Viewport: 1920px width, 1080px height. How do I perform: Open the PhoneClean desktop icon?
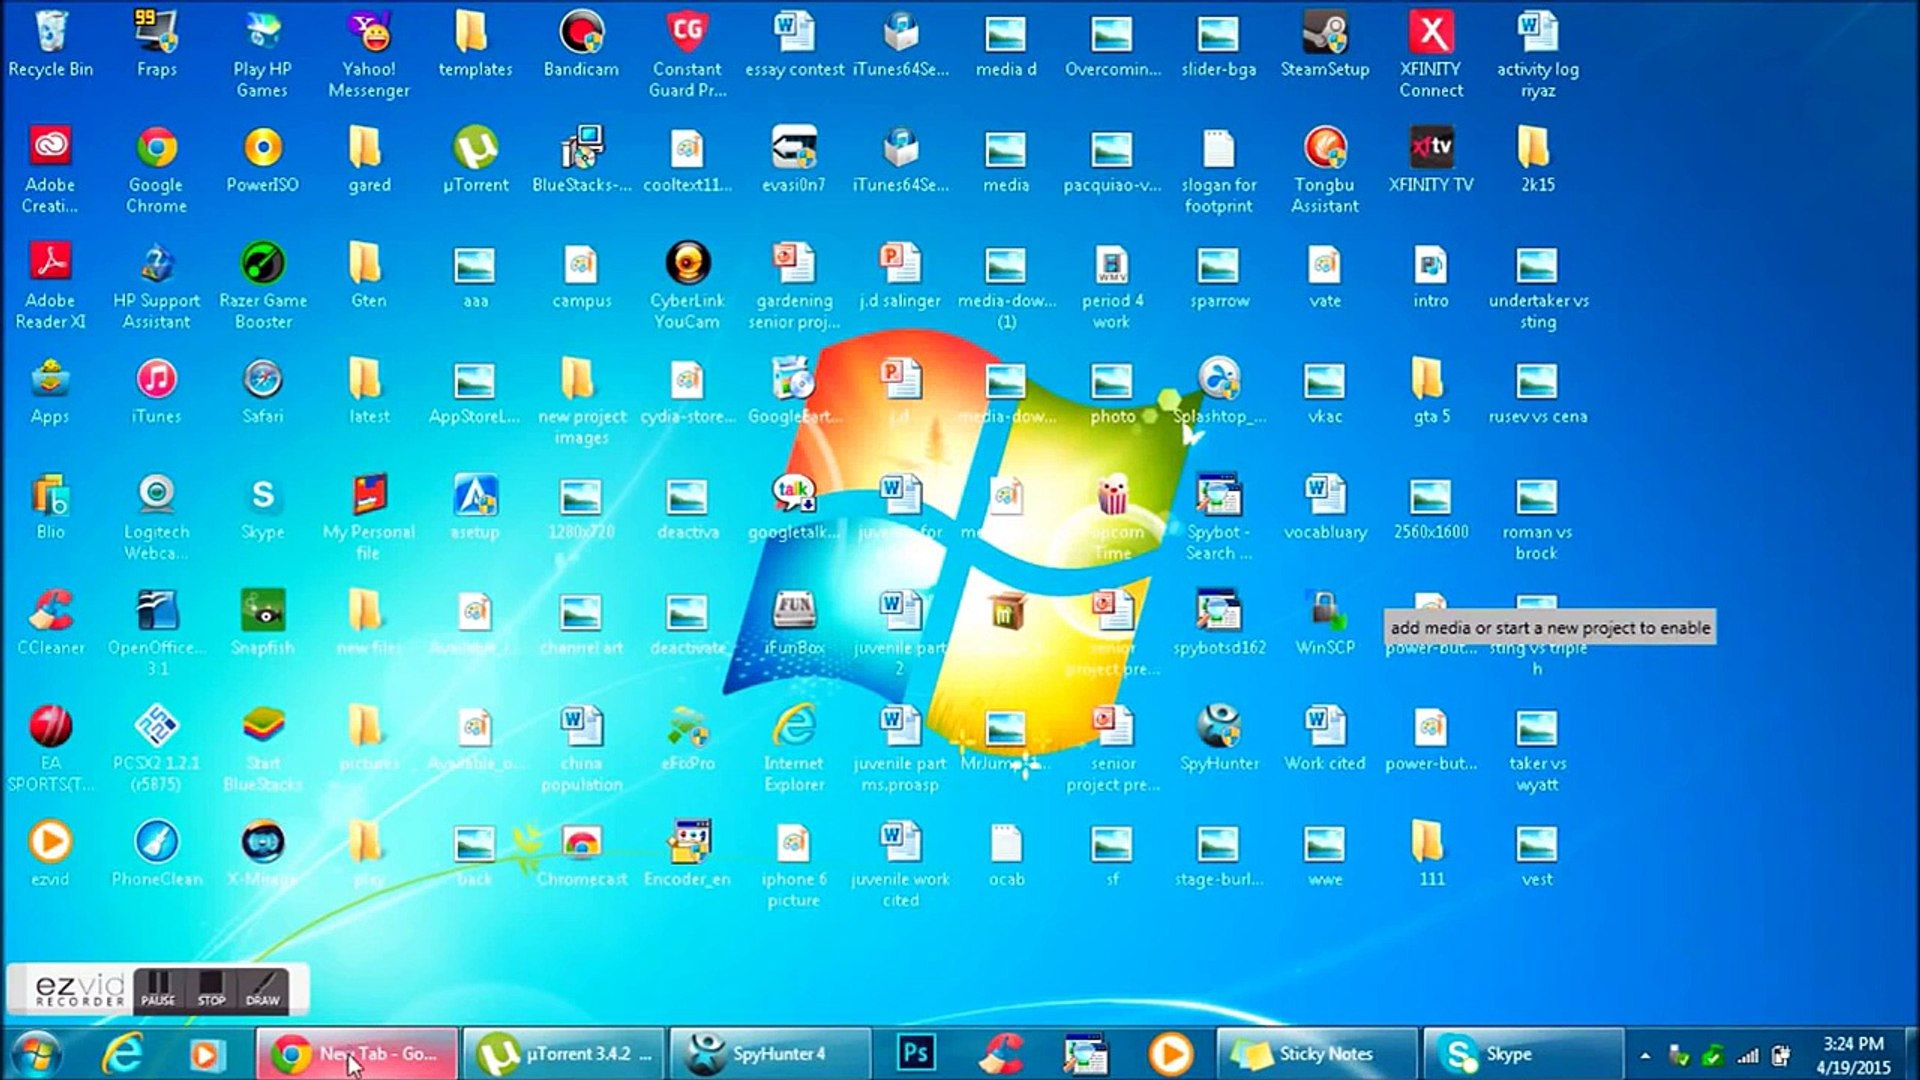point(156,854)
